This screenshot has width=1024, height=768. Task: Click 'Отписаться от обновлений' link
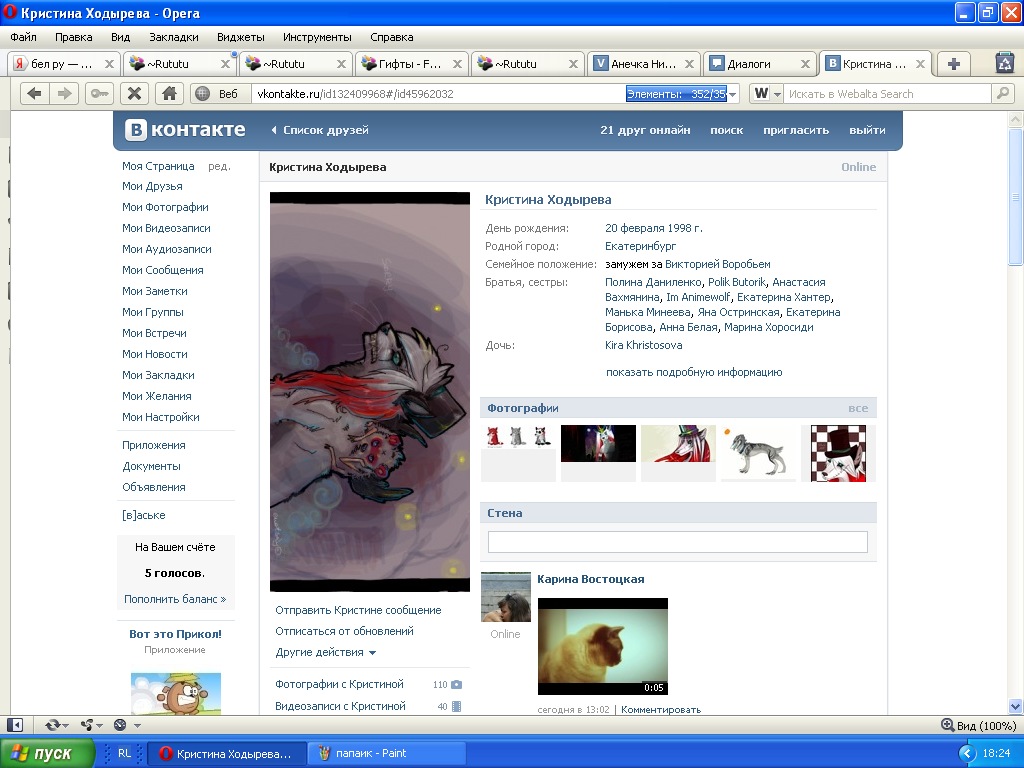tap(344, 632)
